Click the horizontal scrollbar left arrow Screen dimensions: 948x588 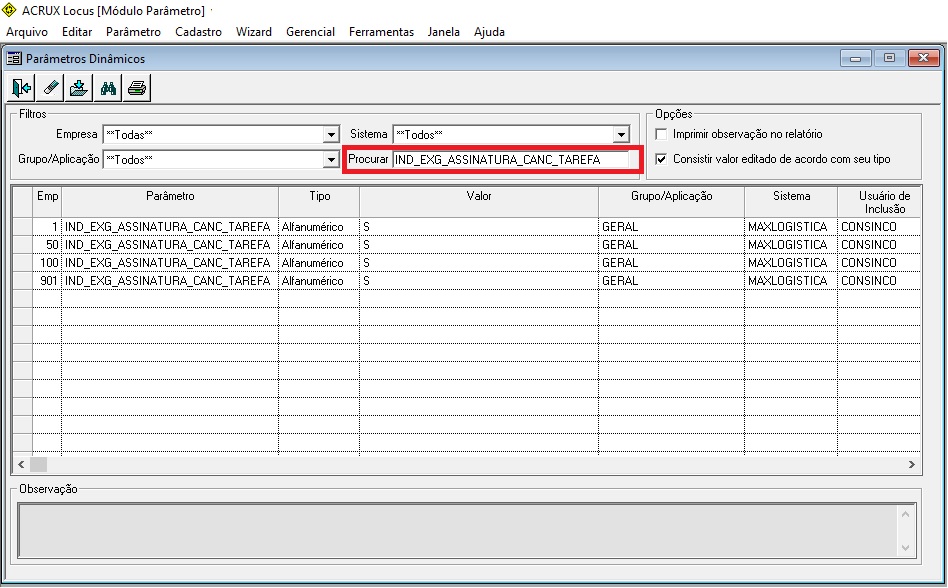tap(21, 465)
